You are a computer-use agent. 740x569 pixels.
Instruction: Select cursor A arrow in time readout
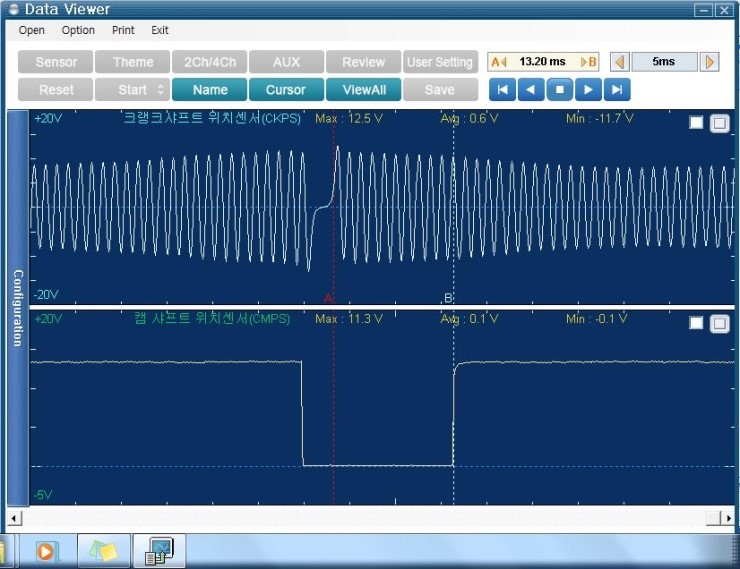[x=498, y=62]
